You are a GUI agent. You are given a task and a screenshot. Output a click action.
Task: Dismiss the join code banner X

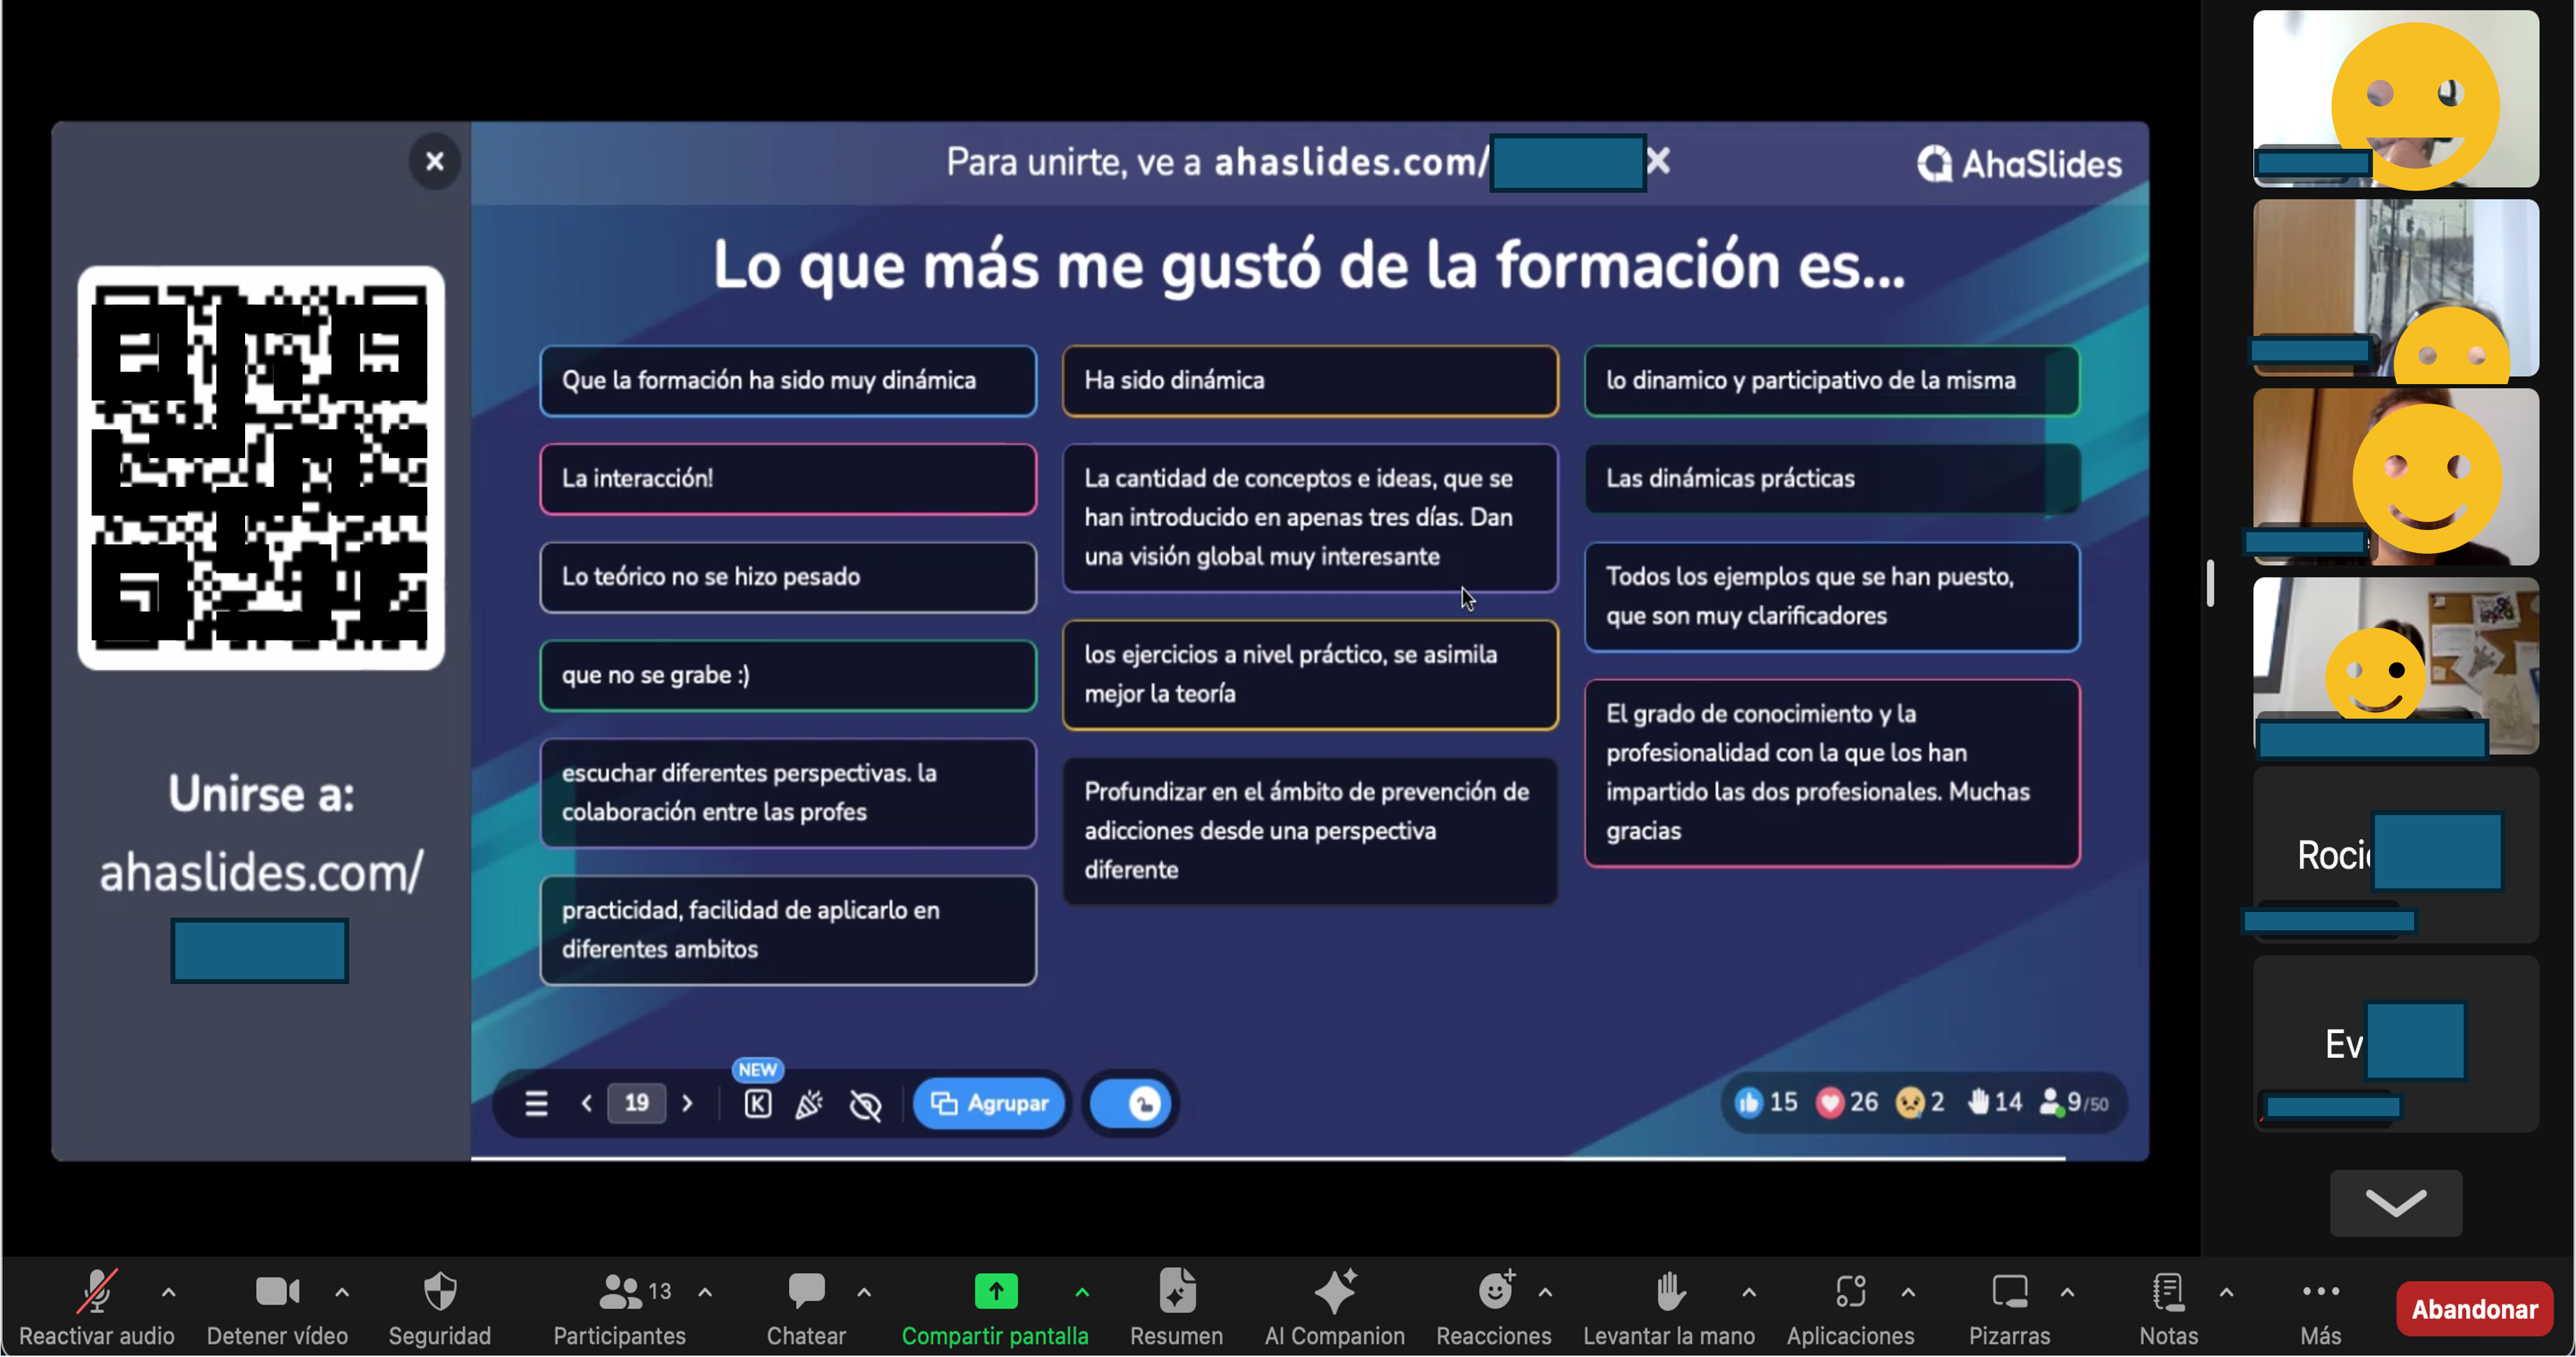click(x=1659, y=161)
